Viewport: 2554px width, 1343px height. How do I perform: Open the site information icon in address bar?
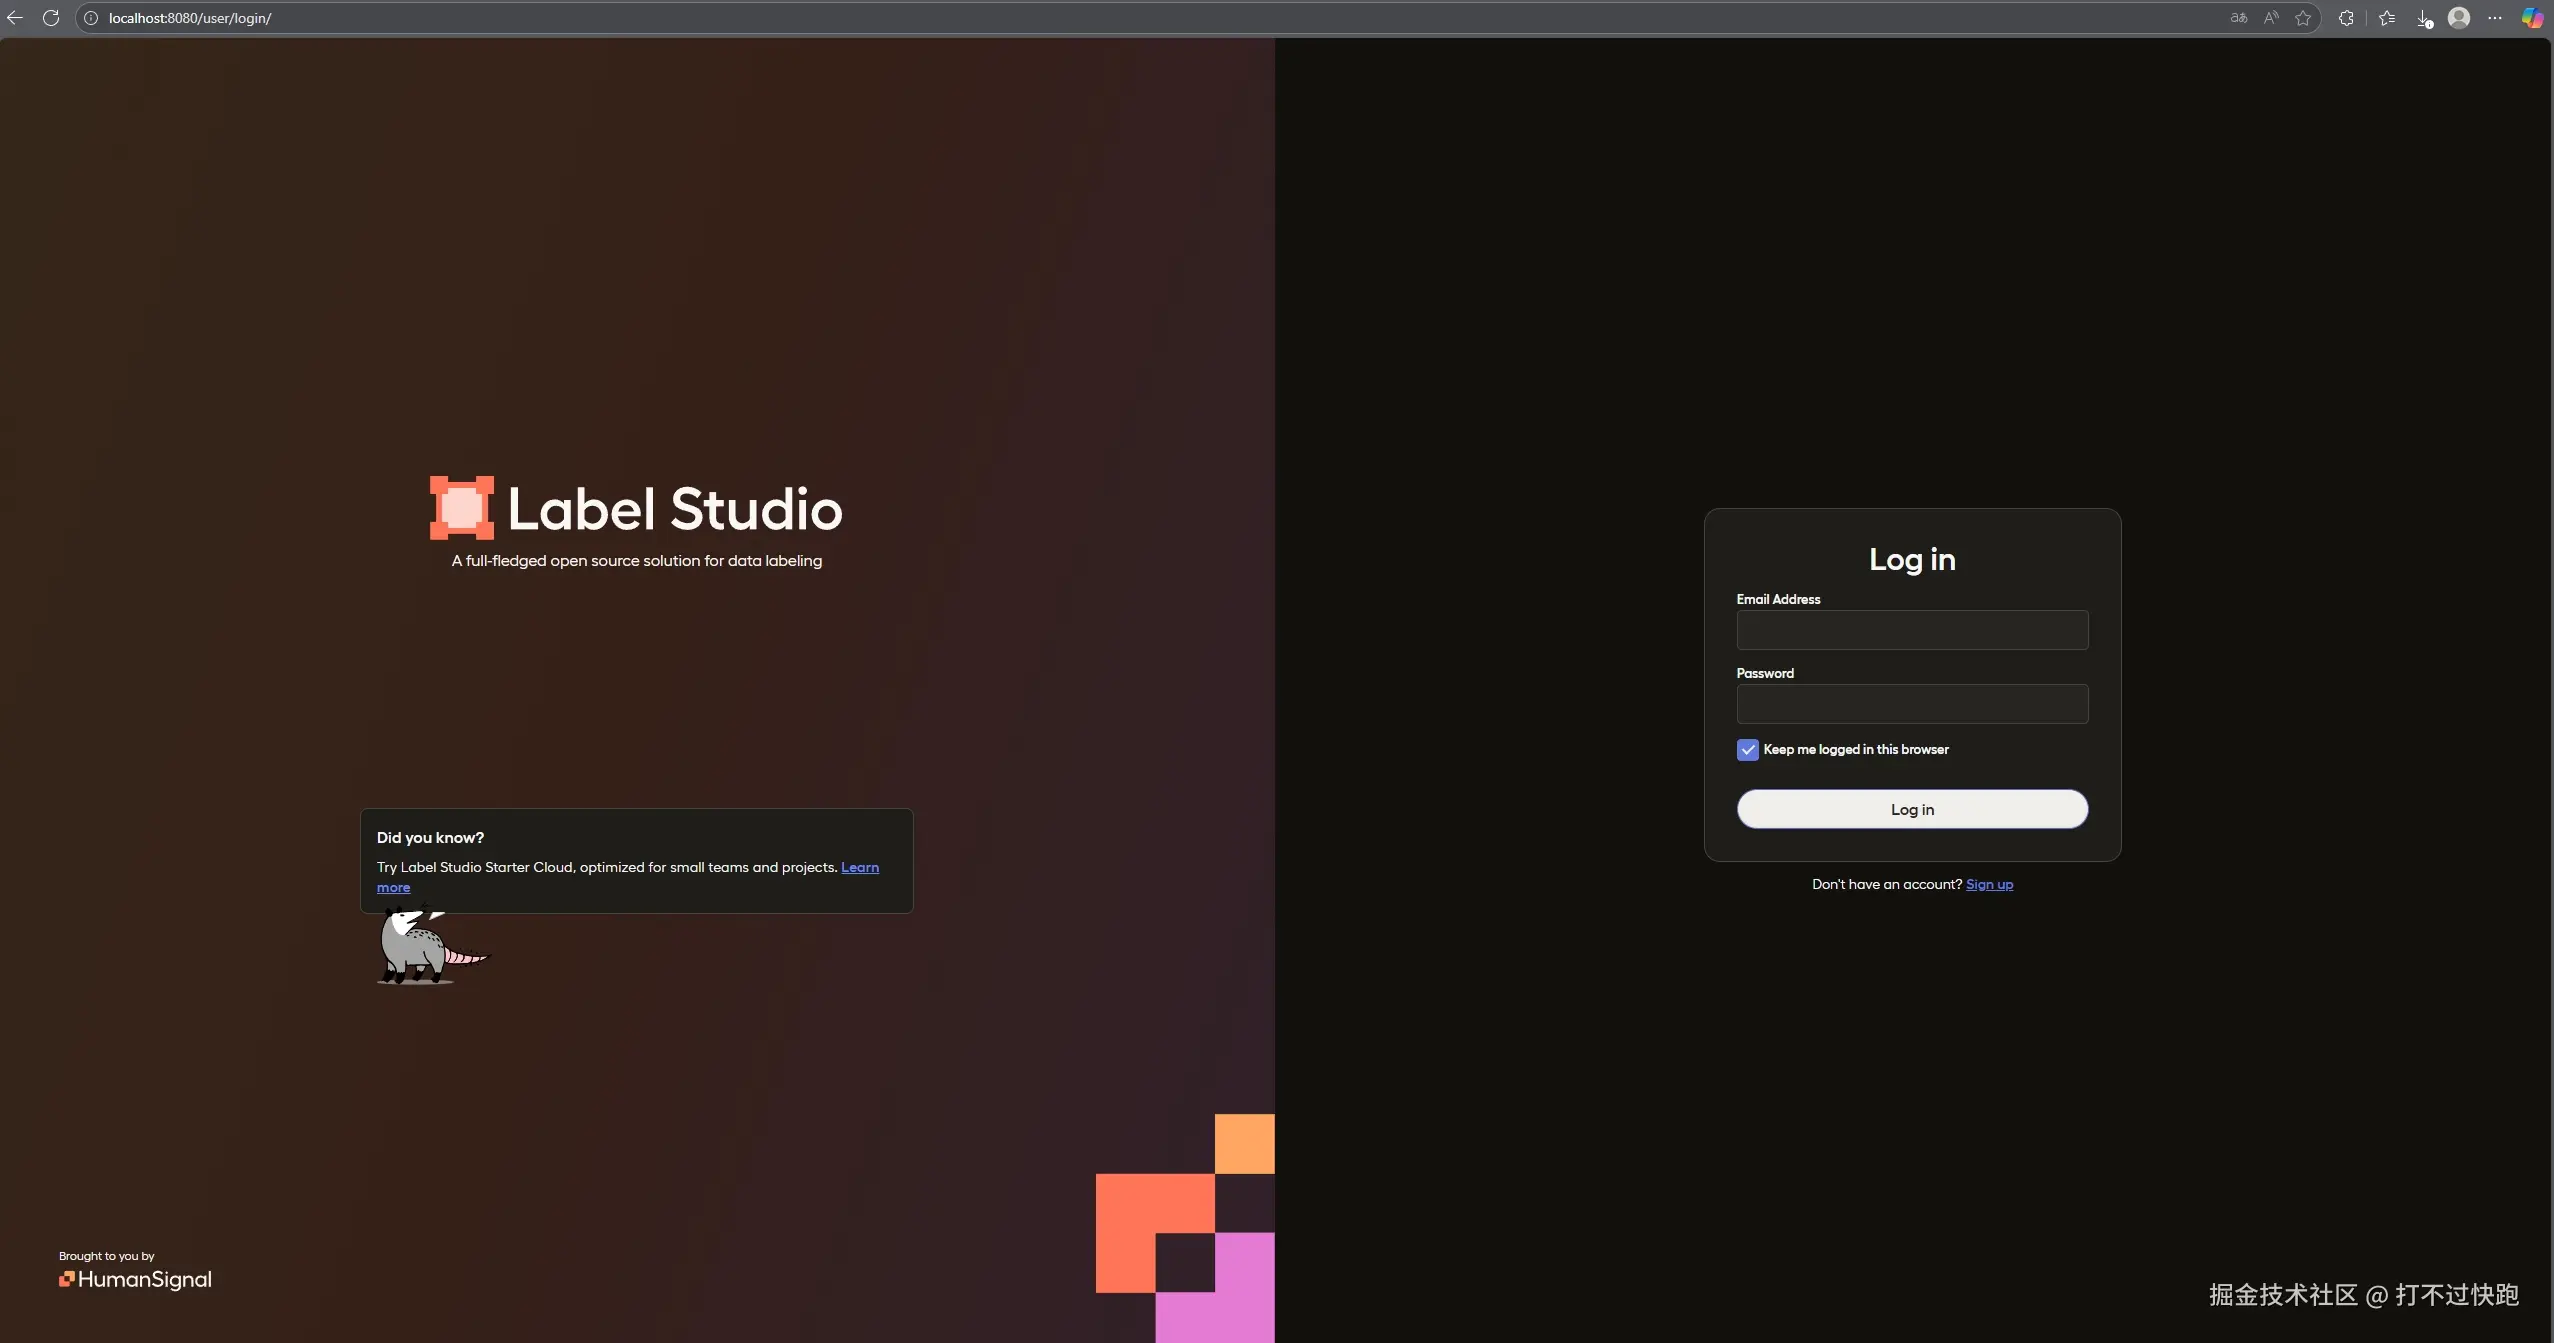(x=91, y=18)
